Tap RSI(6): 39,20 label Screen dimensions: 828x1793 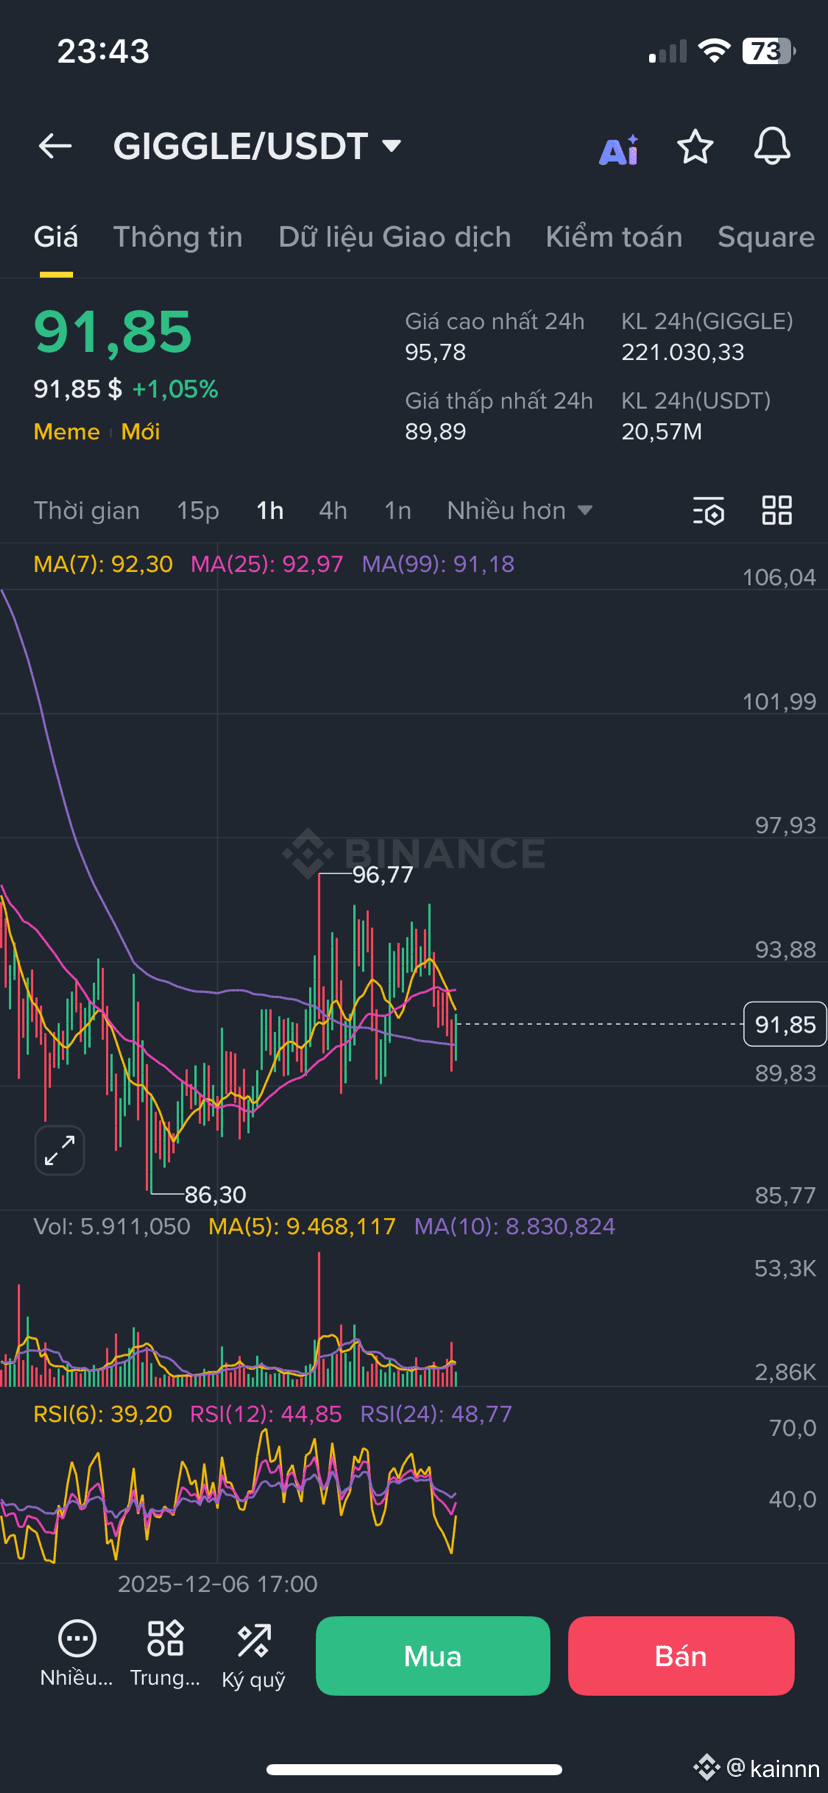(103, 1414)
